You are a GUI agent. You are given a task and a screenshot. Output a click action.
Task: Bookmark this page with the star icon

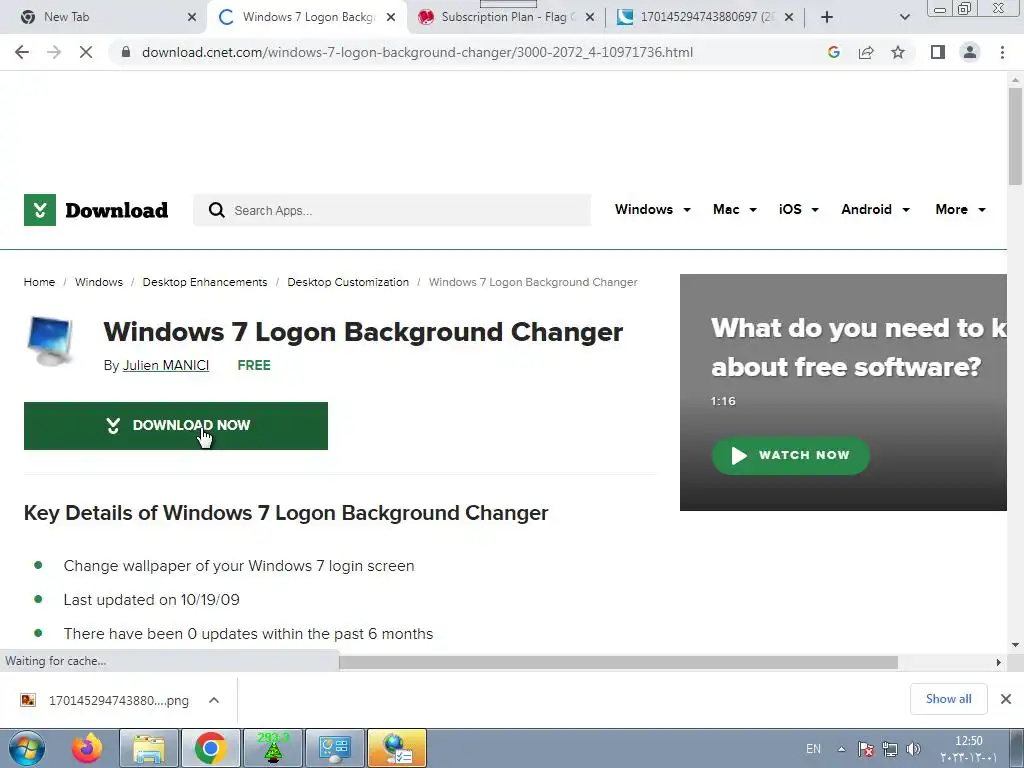[898, 52]
